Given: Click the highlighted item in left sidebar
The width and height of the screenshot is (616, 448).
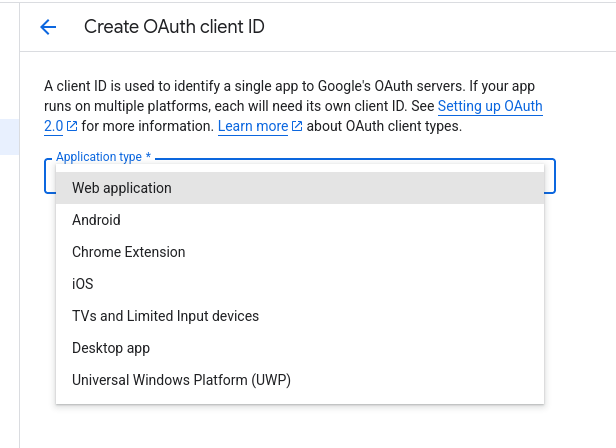Looking at the screenshot, I should (9, 137).
